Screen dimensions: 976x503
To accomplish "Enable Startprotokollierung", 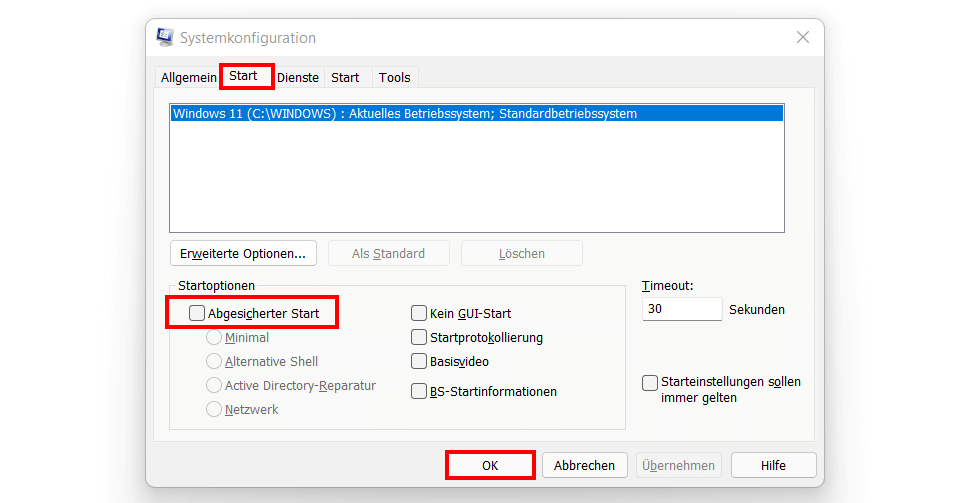I will pos(419,338).
